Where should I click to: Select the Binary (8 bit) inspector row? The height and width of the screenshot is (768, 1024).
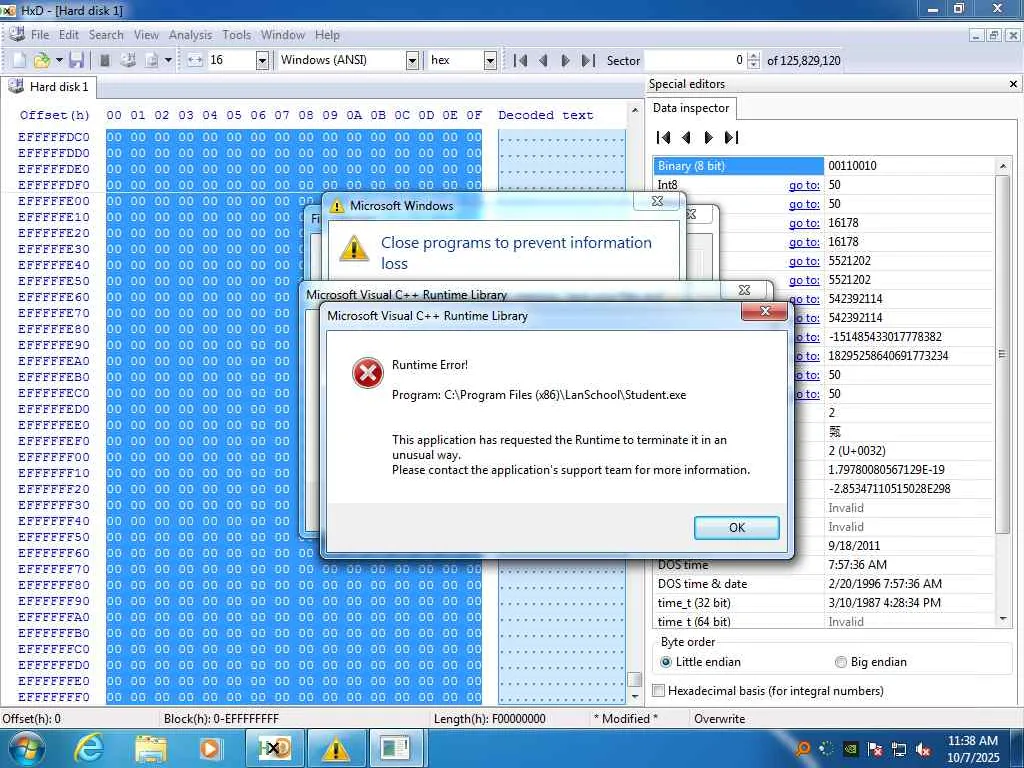[x=824, y=166]
